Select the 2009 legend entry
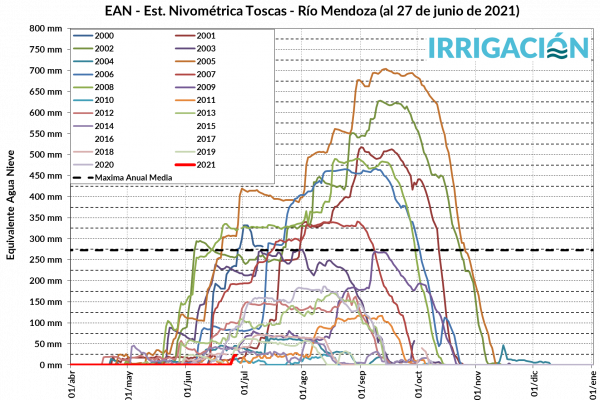 point(206,87)
